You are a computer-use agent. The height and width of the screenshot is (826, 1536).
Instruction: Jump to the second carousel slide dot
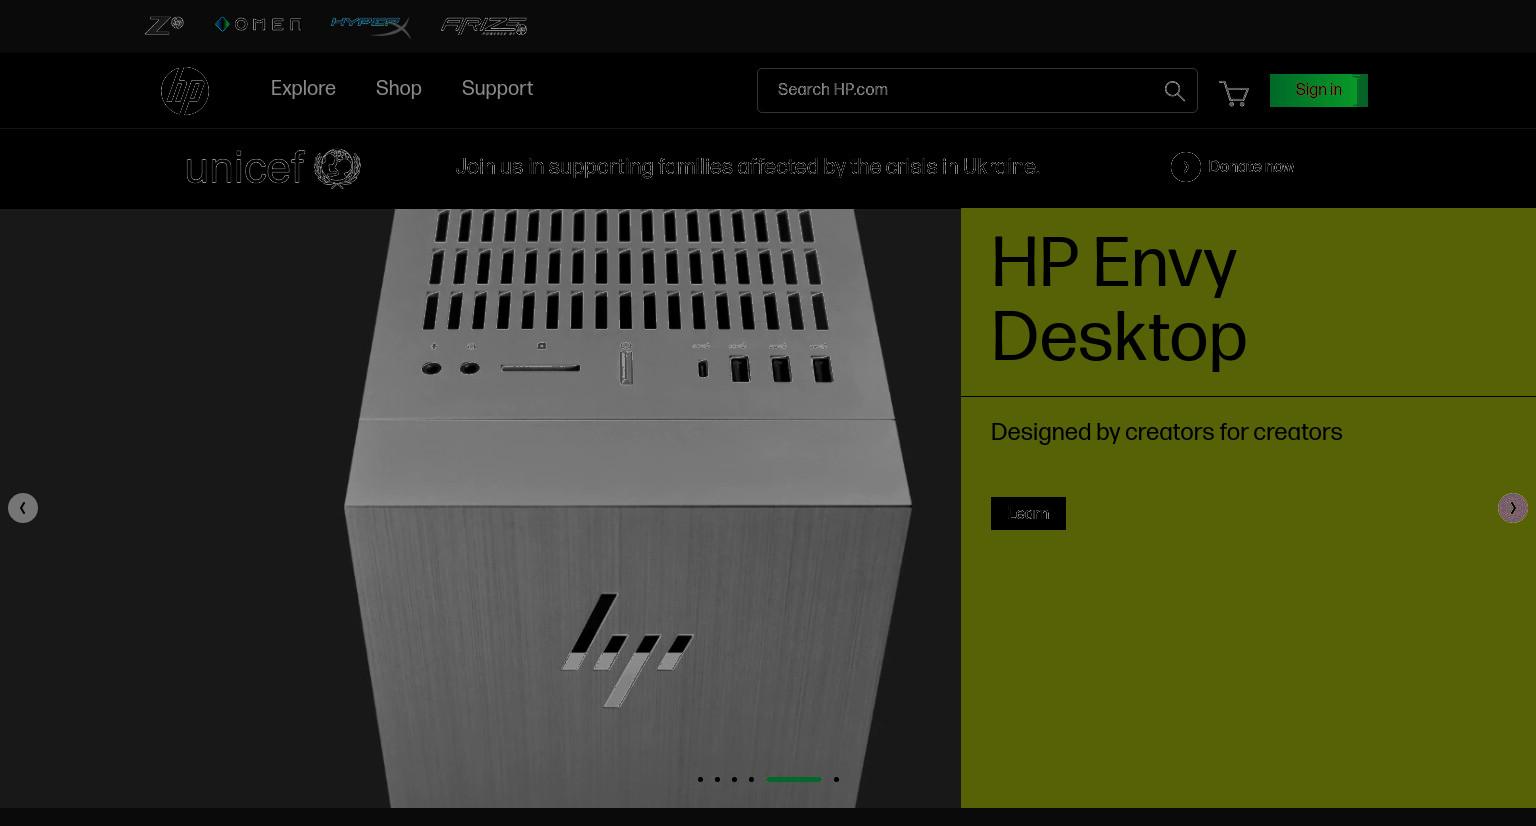(717, 779)
